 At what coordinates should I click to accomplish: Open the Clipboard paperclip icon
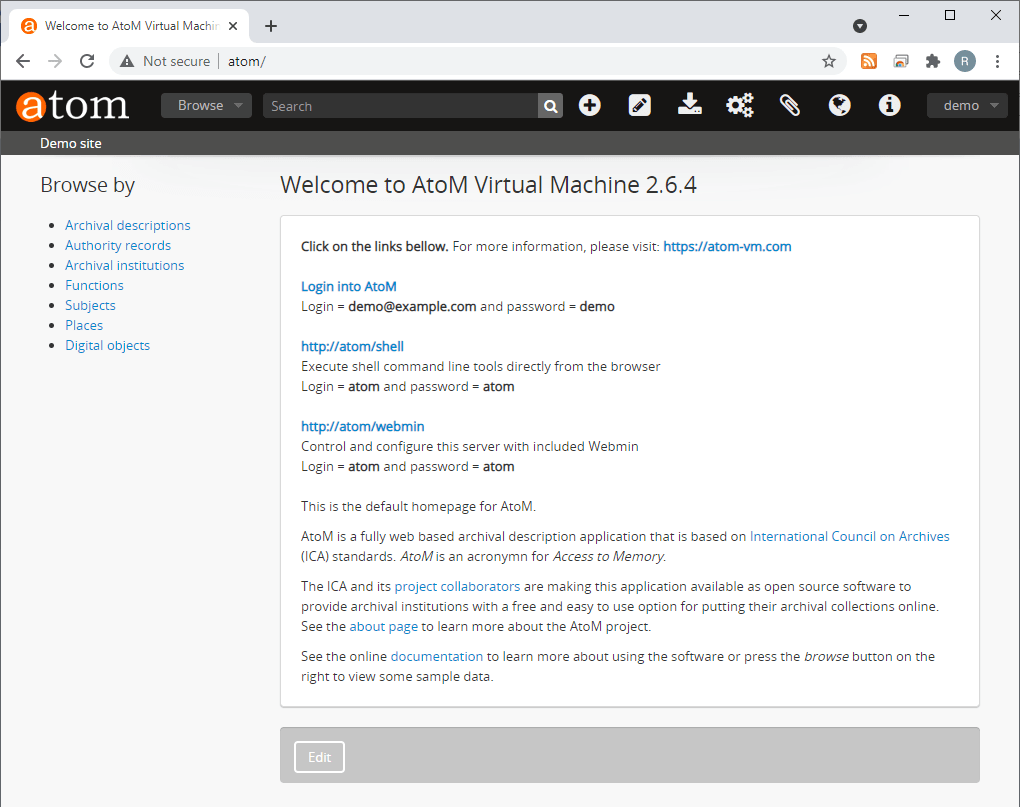click(x=790, y=105)
